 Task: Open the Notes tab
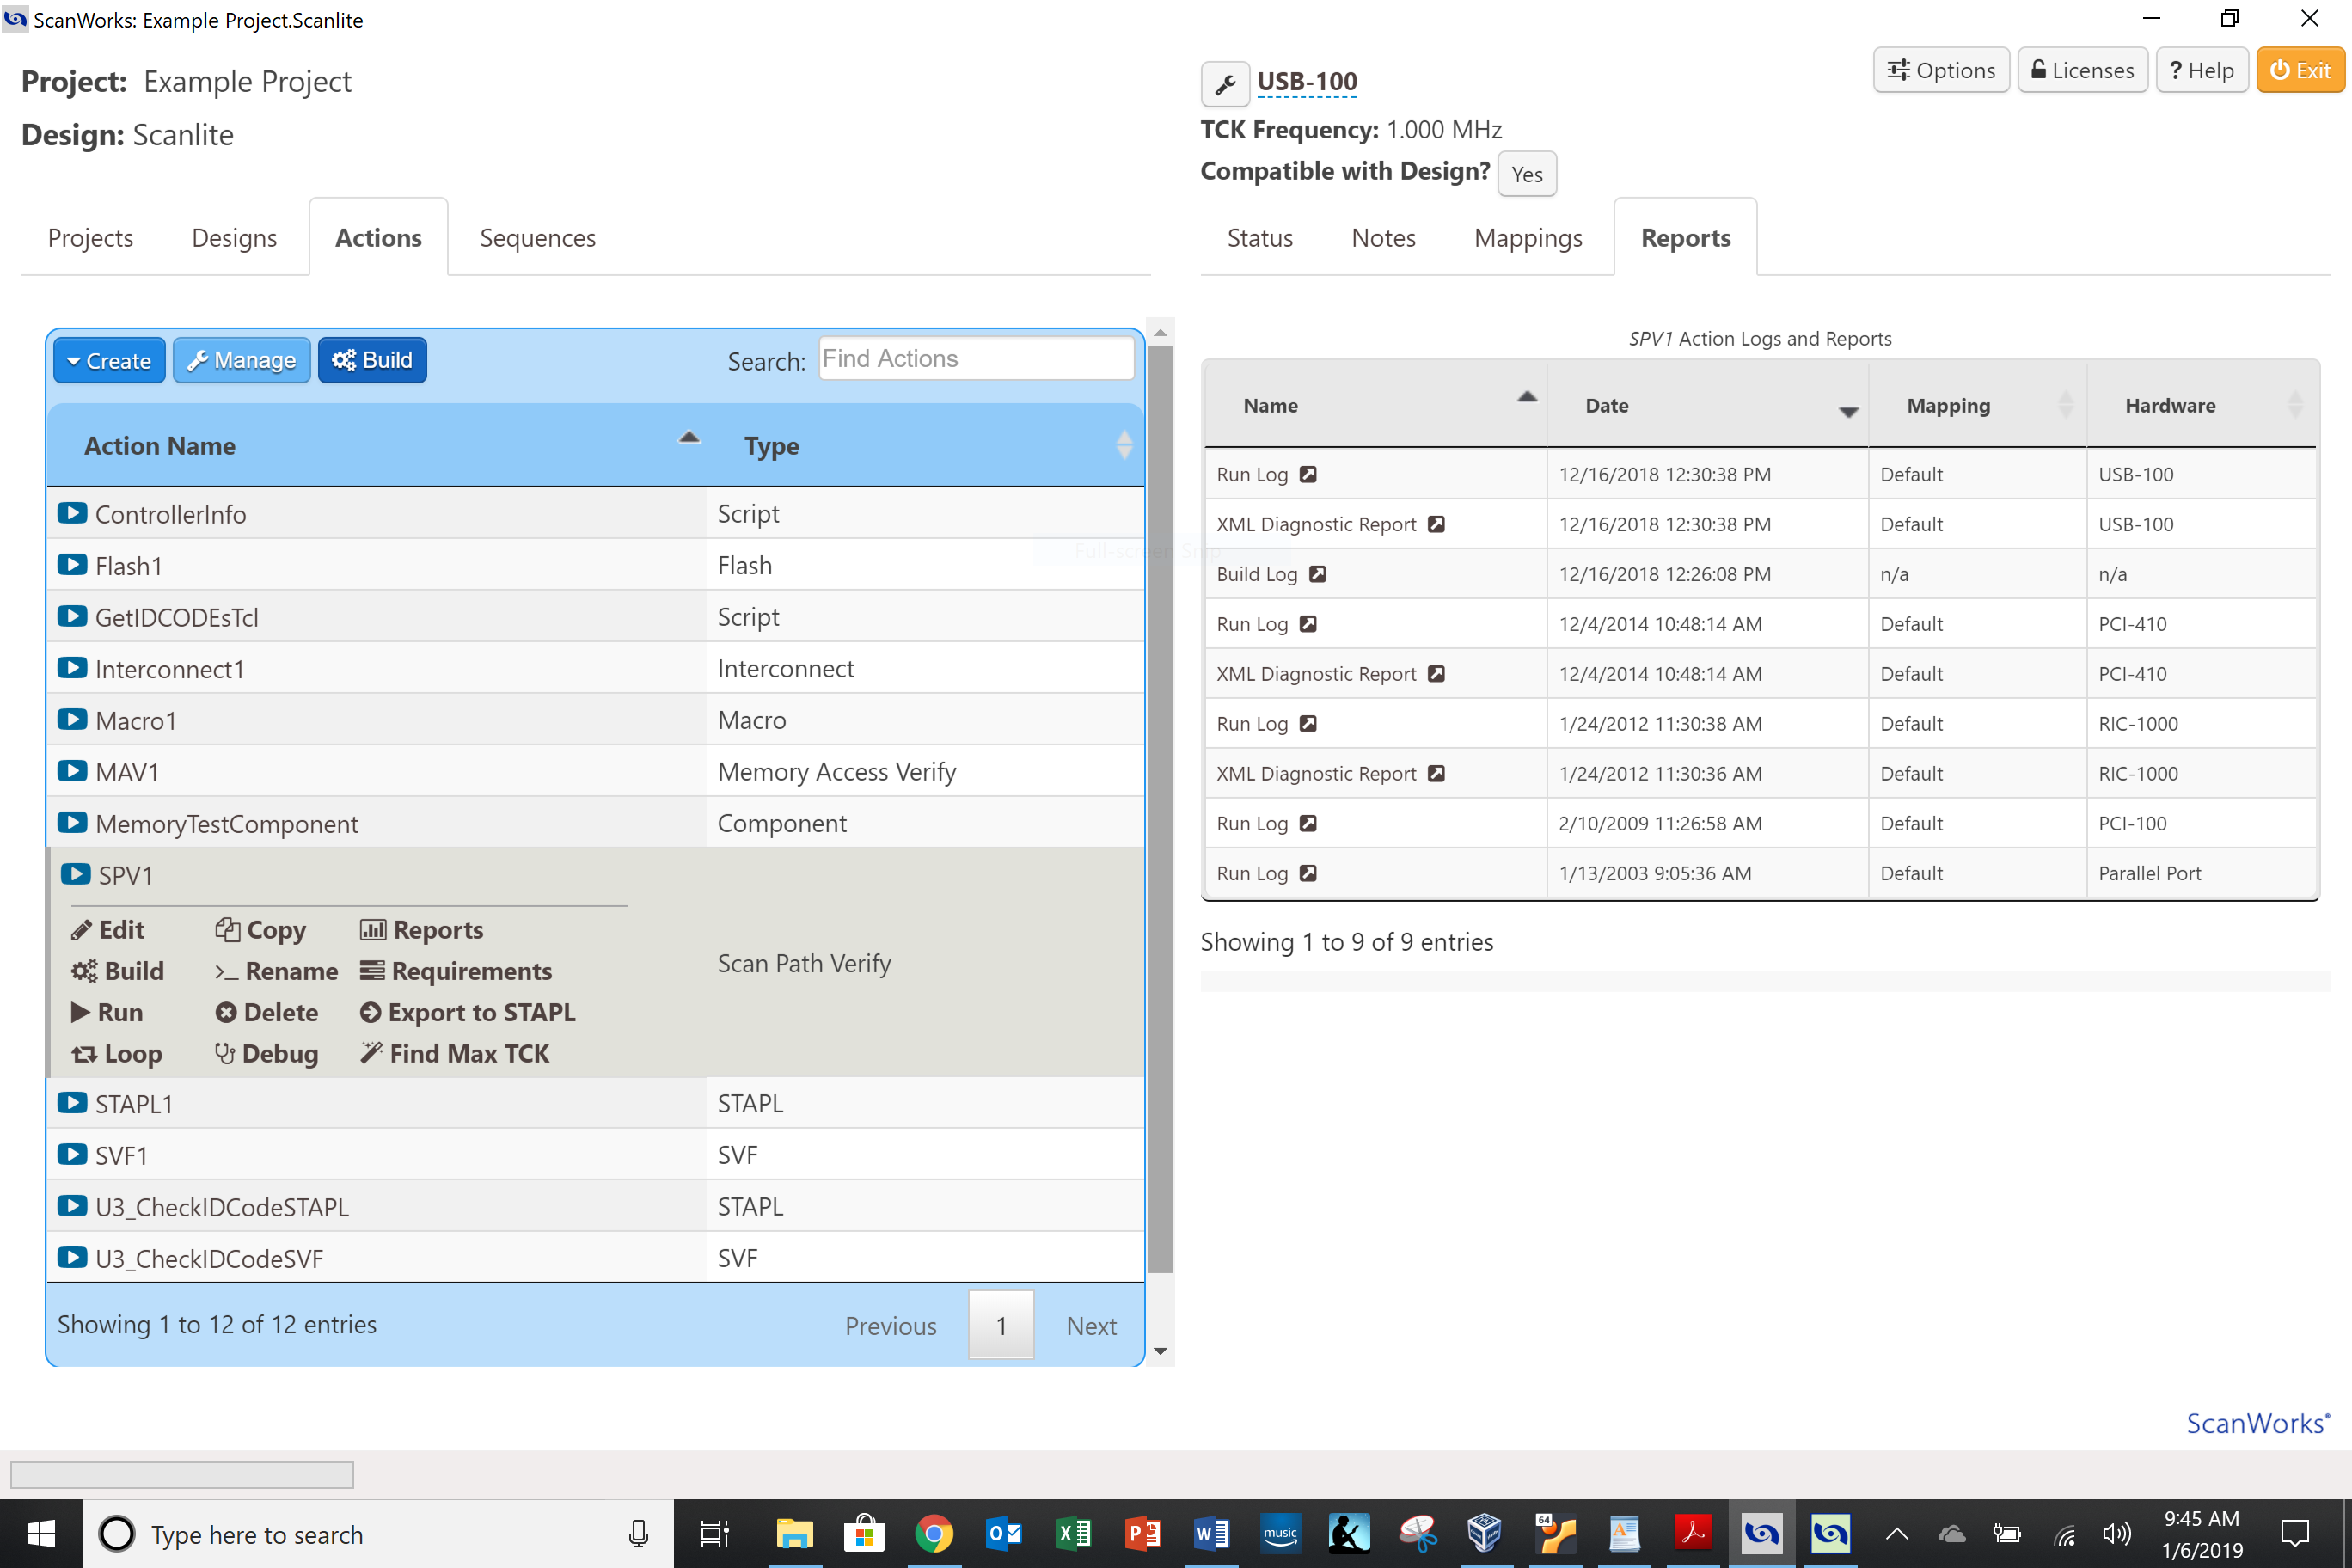coord(1383,238)
